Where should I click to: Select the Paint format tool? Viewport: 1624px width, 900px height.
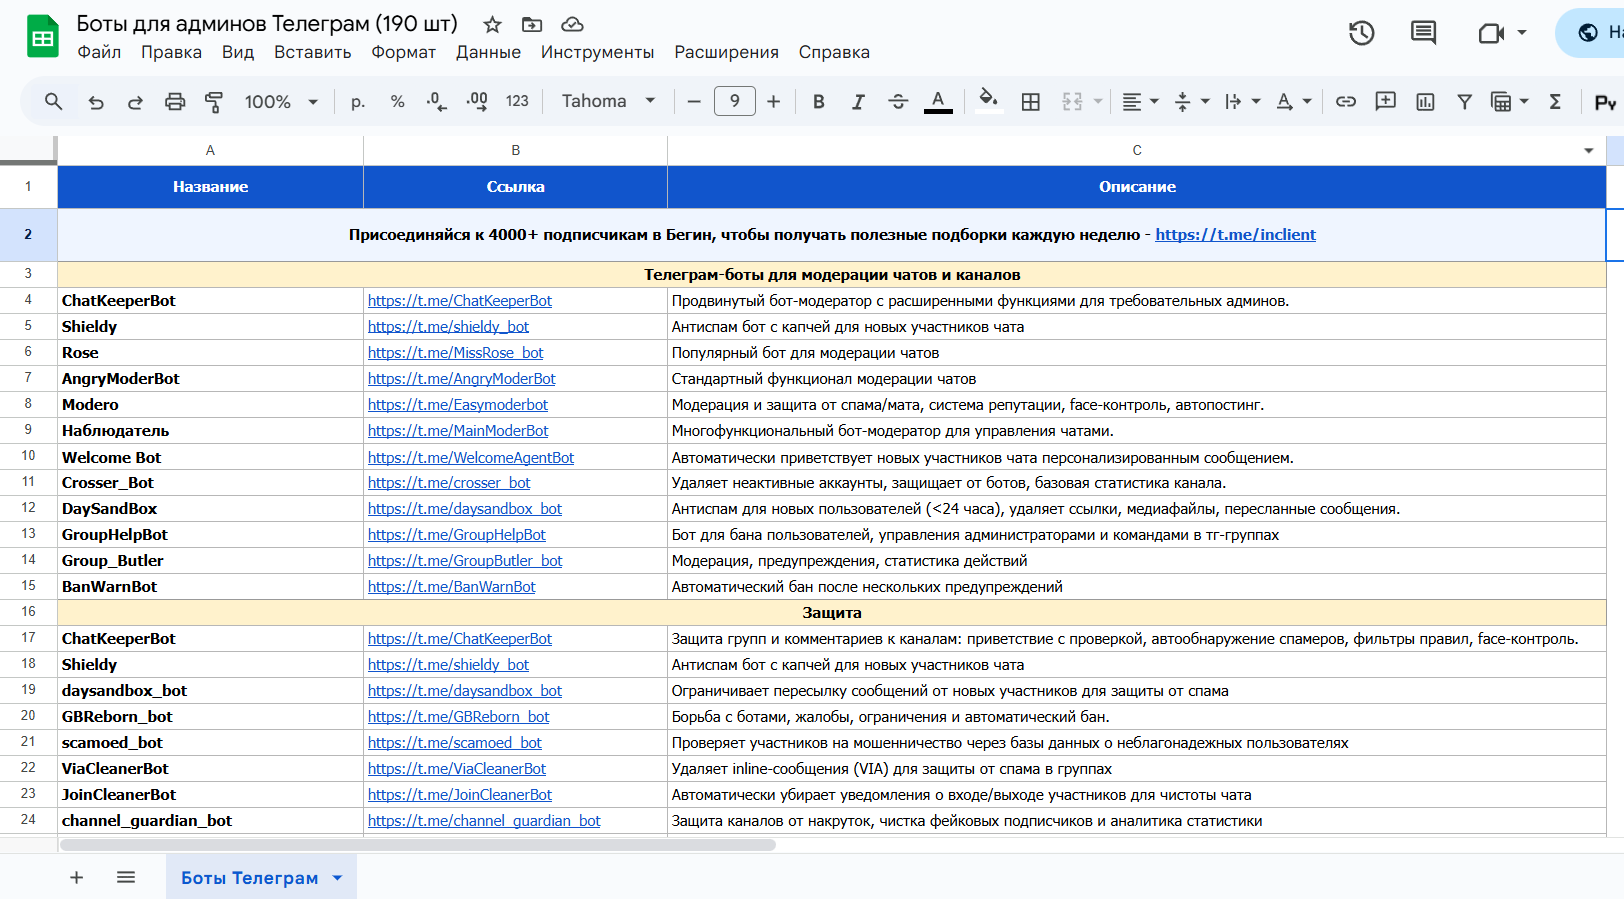click(214, 102)
